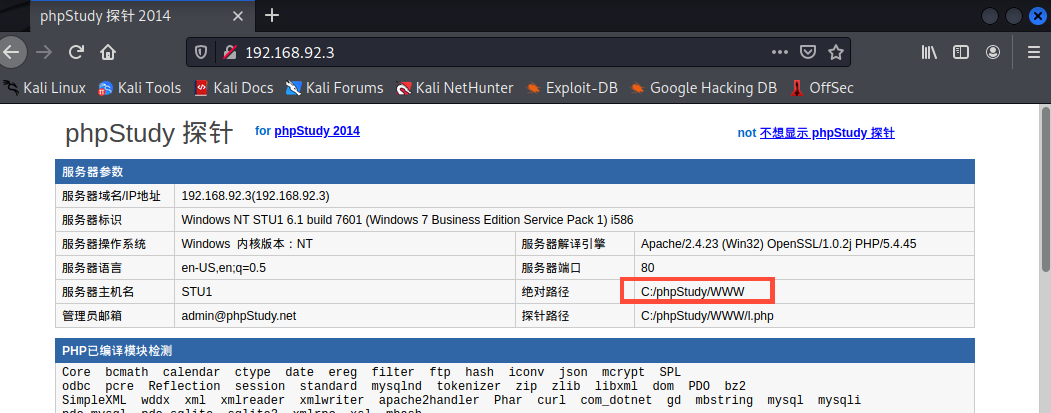Bookmark this page with star icon
This screenshot has width=1051, height=413.
(x=835, y=52)
